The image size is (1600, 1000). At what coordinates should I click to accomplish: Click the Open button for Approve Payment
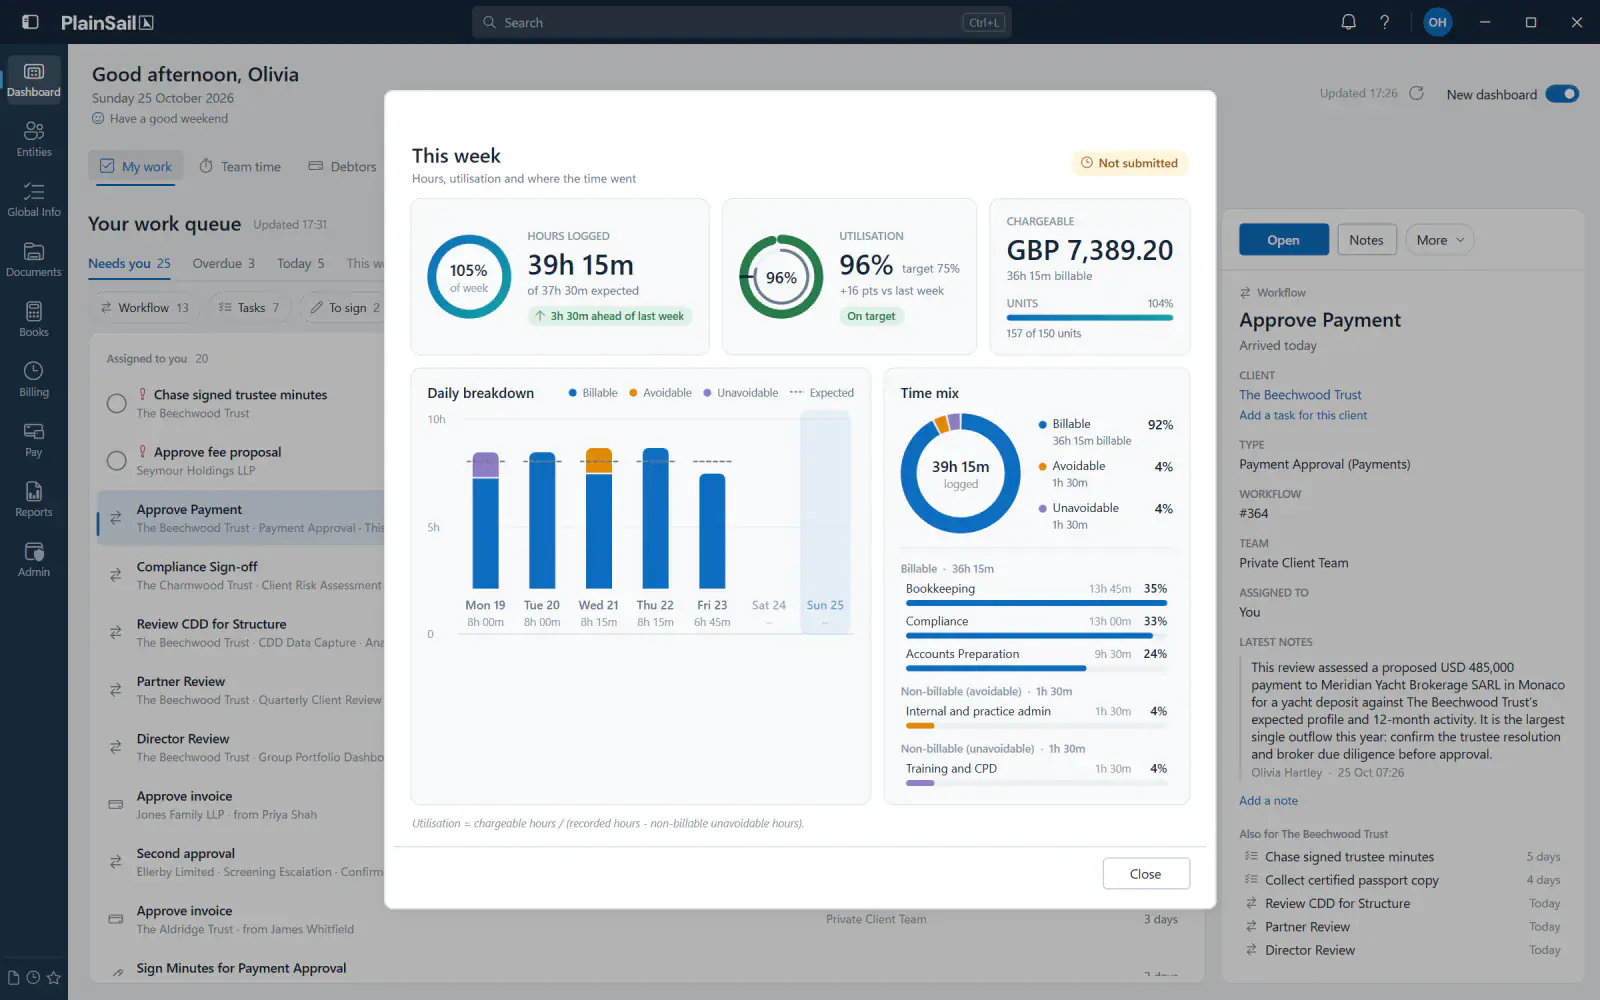(x=1284, y=240)
